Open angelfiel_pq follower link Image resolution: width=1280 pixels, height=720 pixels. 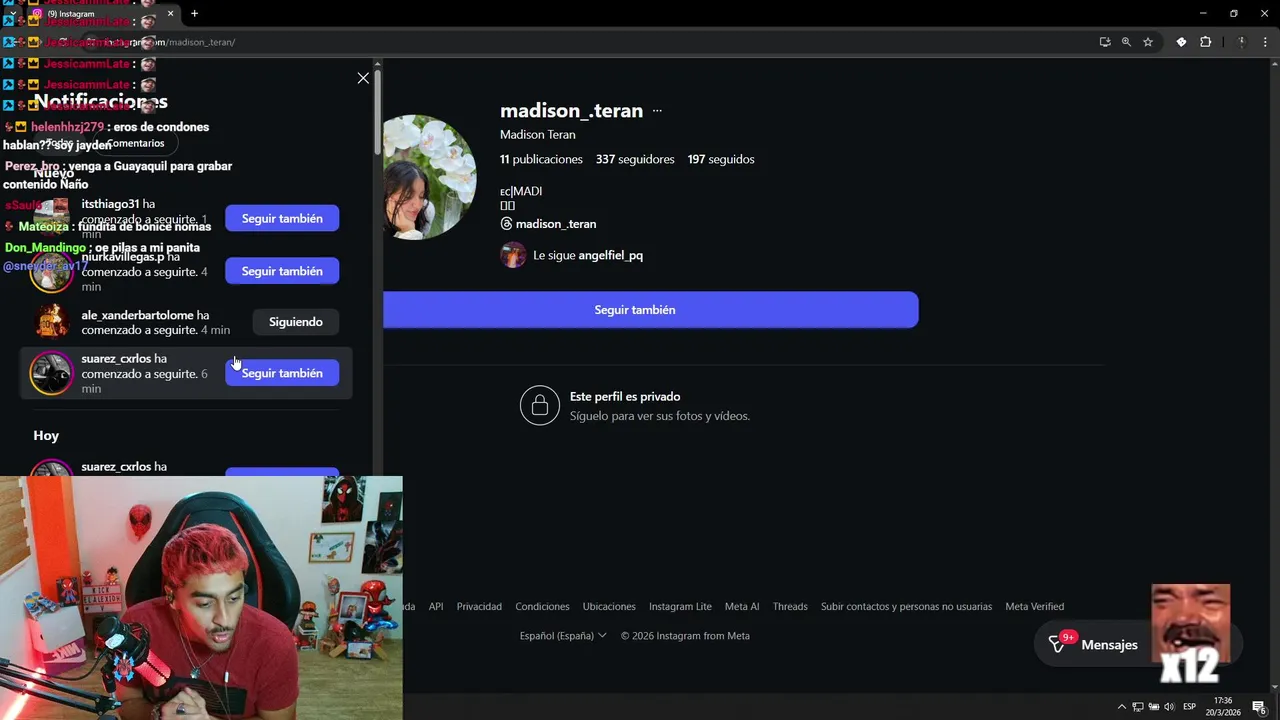tap(610, 255)
